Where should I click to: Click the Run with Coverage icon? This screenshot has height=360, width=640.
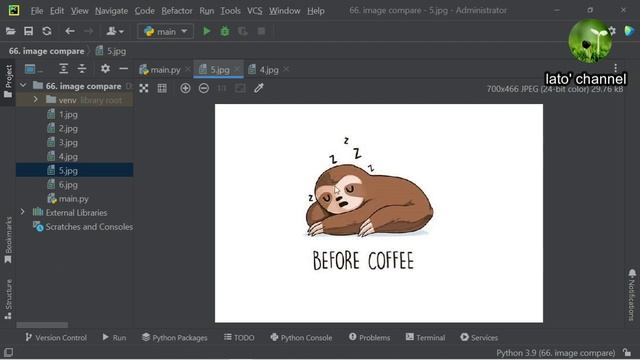242,31
